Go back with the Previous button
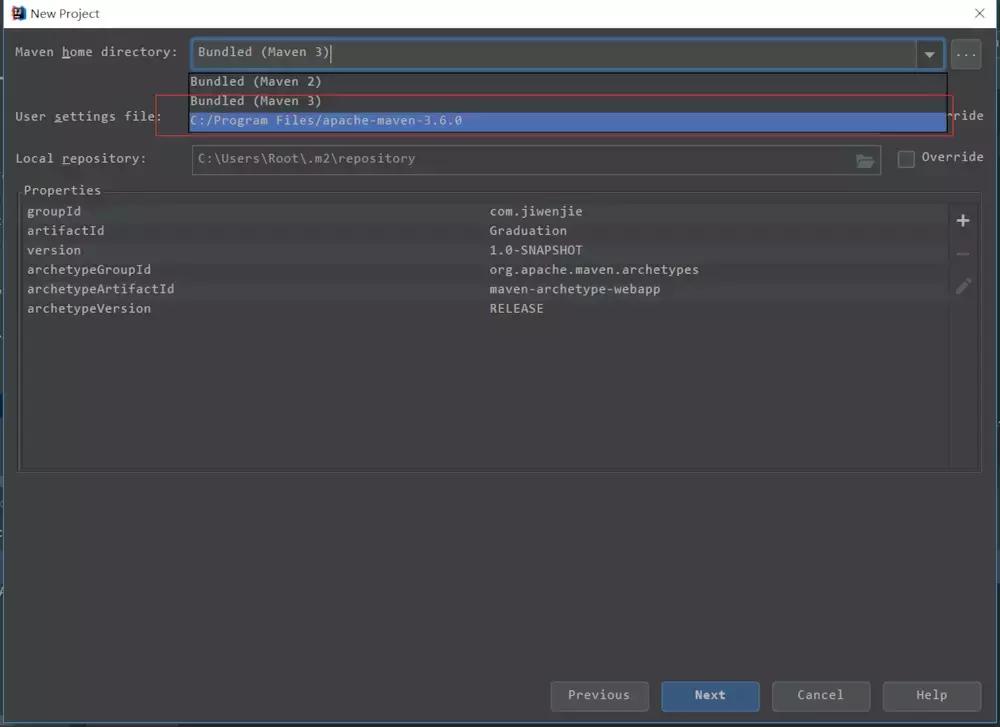This screenshot has height=727, width=1000. [x=599, y=696]
